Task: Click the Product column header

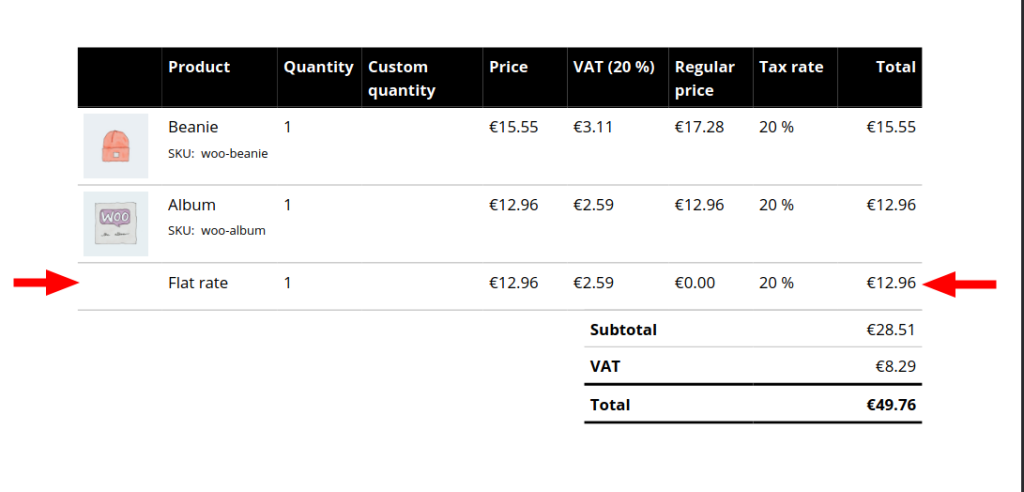Action: pyautogui.click(x=199, y=67)
